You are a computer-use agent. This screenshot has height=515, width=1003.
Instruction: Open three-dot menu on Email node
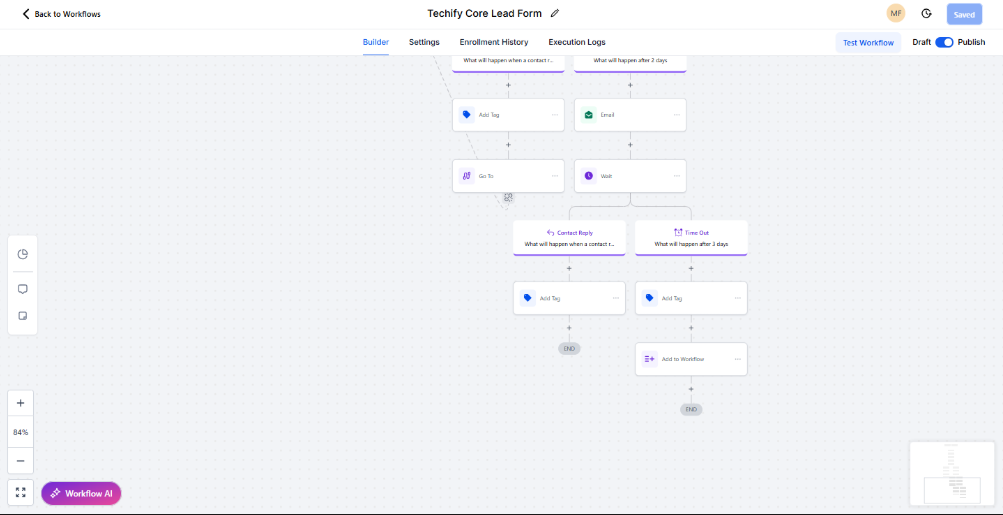point(677,115)
